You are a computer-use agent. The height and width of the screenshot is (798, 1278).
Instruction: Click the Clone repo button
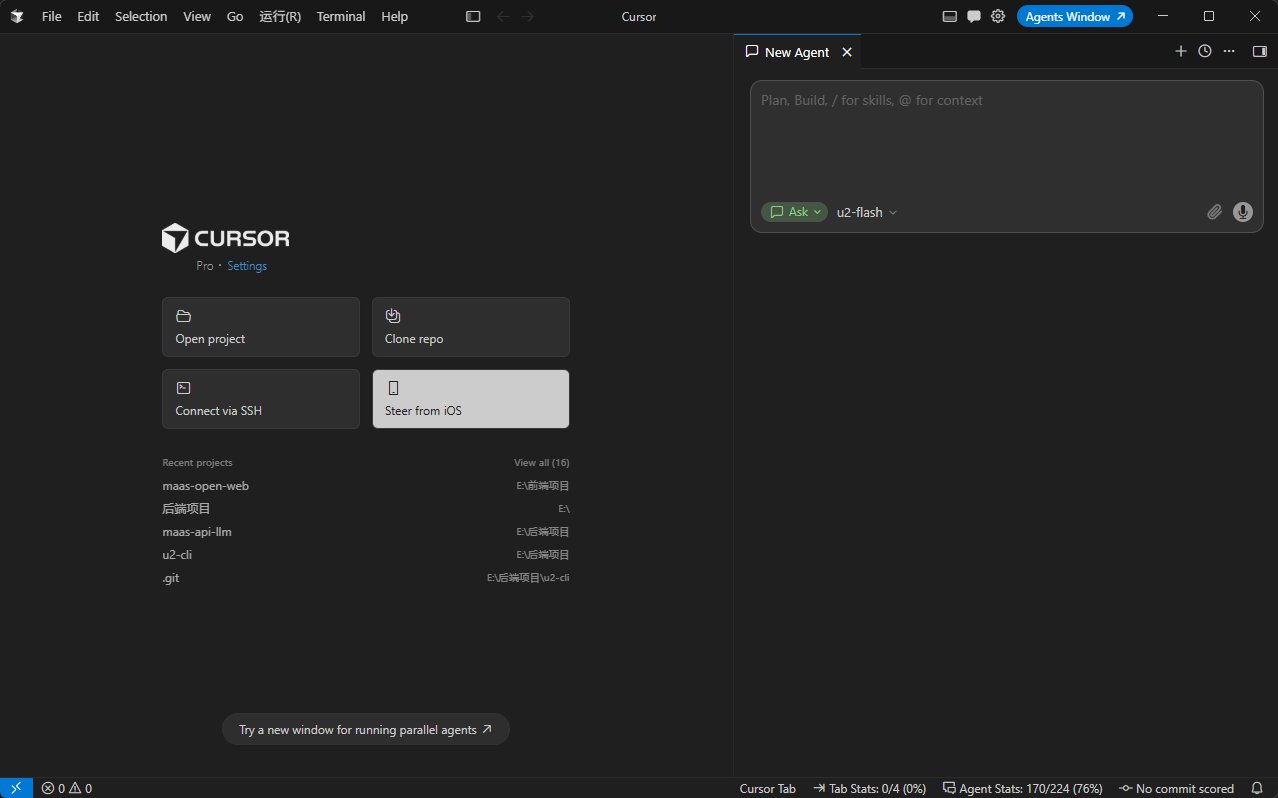click(x=471, y=327)
